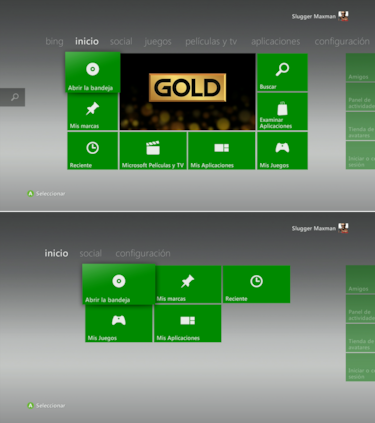Open Mis Juegos tile in the three-tab dashboard
375x423 pixels.
click(x=119, y=323)
